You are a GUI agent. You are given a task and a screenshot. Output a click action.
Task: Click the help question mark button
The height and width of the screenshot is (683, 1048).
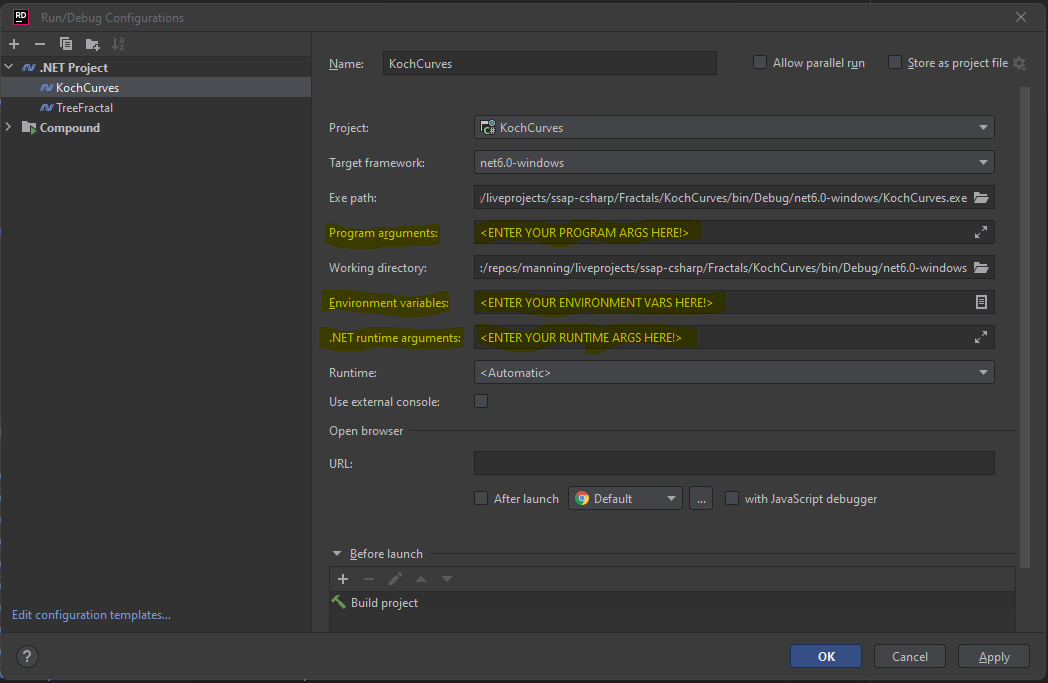[27, 657]
